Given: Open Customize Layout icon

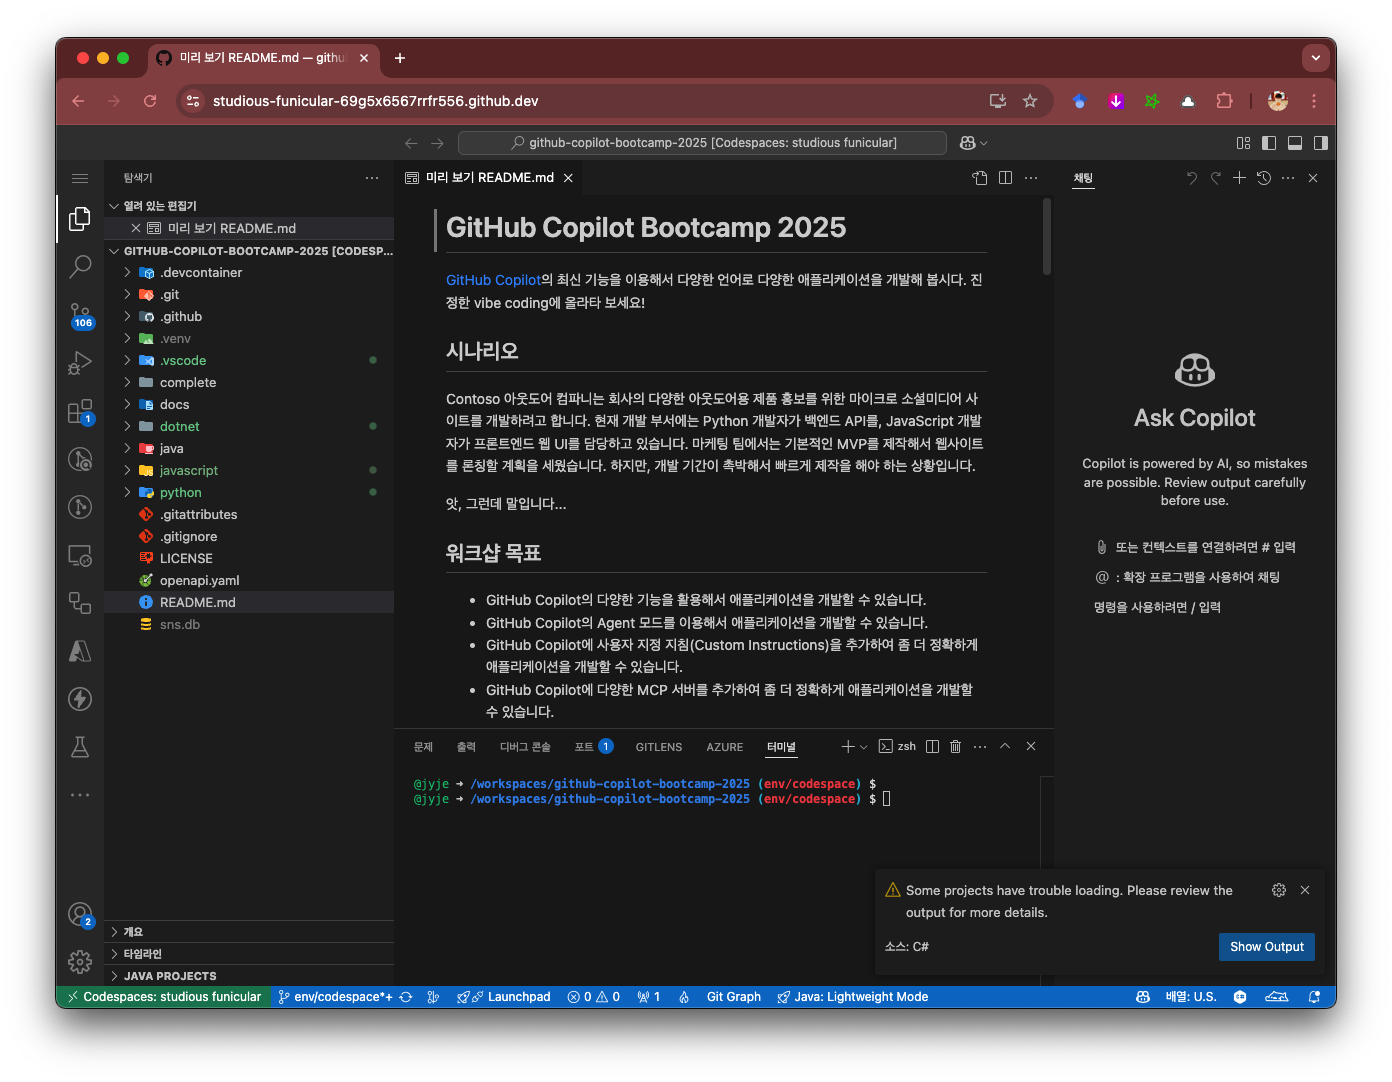Looking at the screenshot, I should tap(1243, 143).
